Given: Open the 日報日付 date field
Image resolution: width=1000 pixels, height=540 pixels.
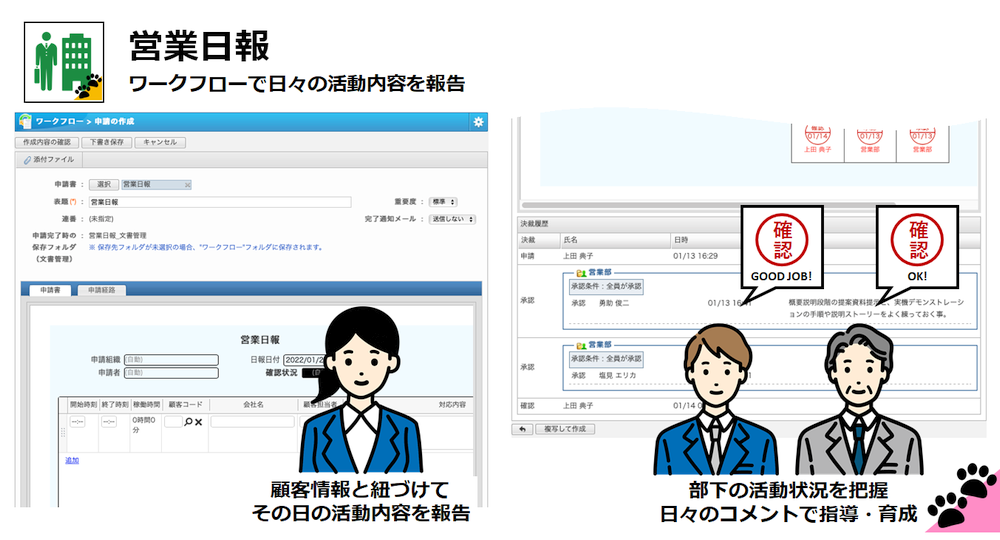Looking at the screenshot, I should (305, 359).
